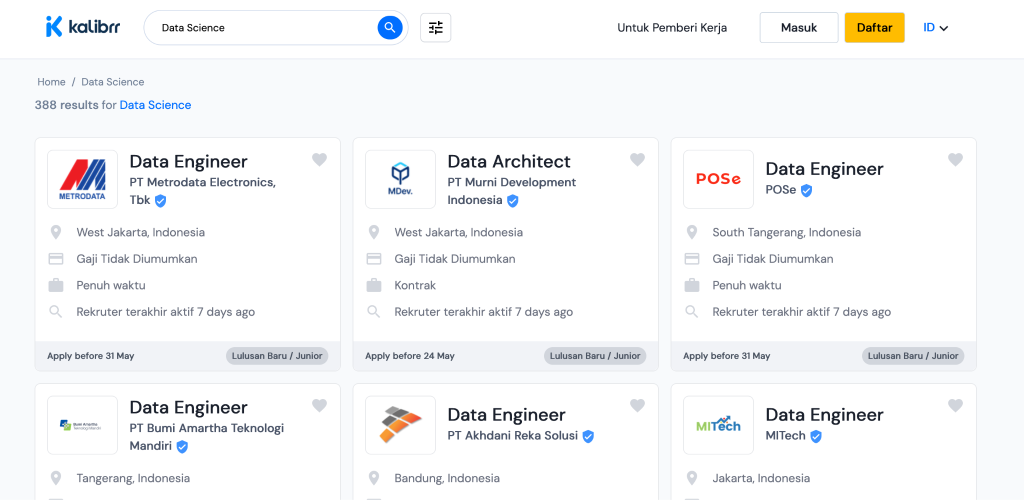Open Data Engineer at PT Bumi Amartha
The width and height of the screenshot is (1024, 500).
[189, 407]
